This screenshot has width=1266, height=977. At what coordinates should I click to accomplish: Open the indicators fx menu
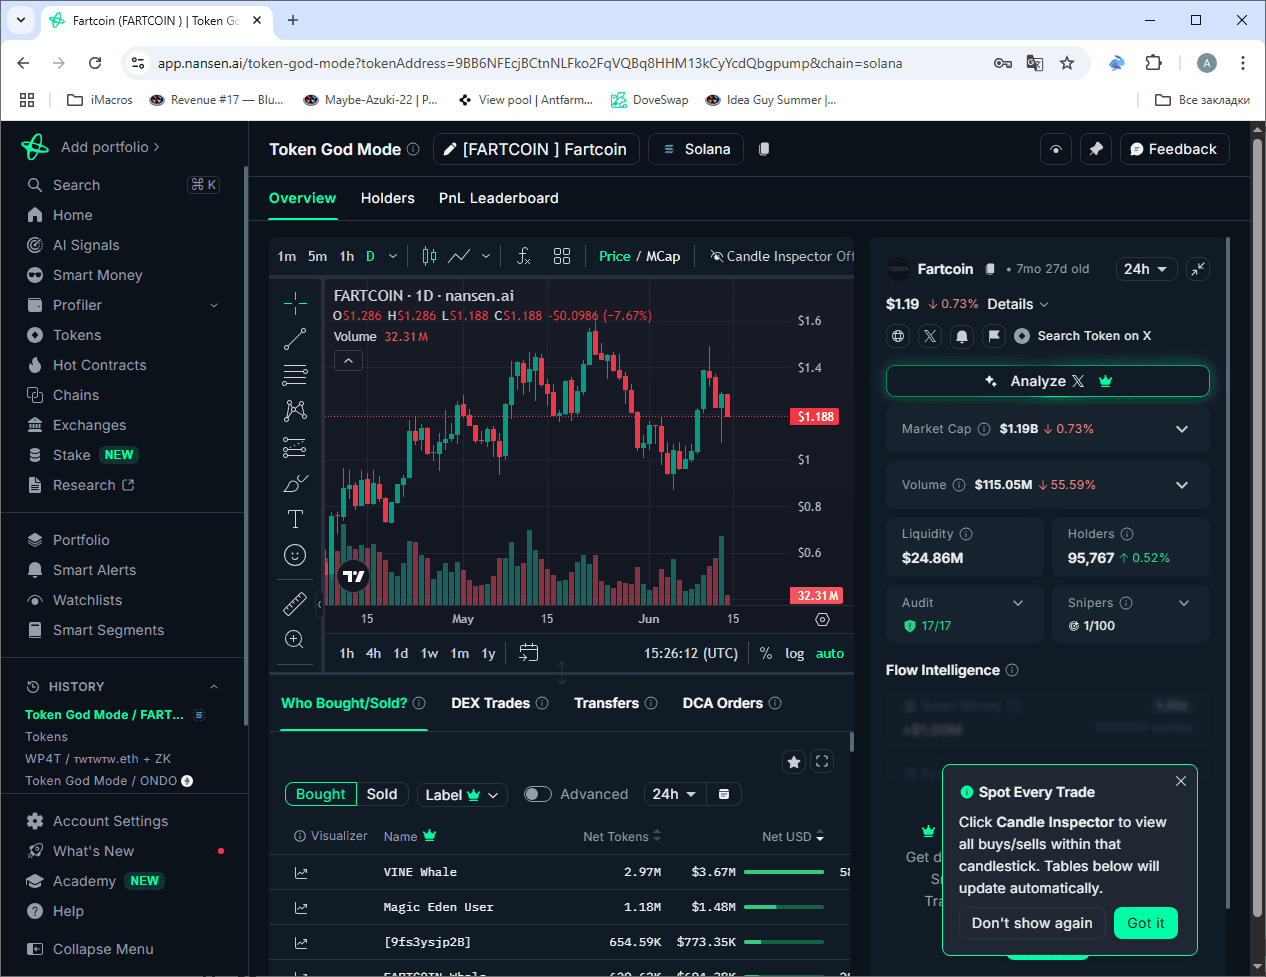click(x=523, y=256)
